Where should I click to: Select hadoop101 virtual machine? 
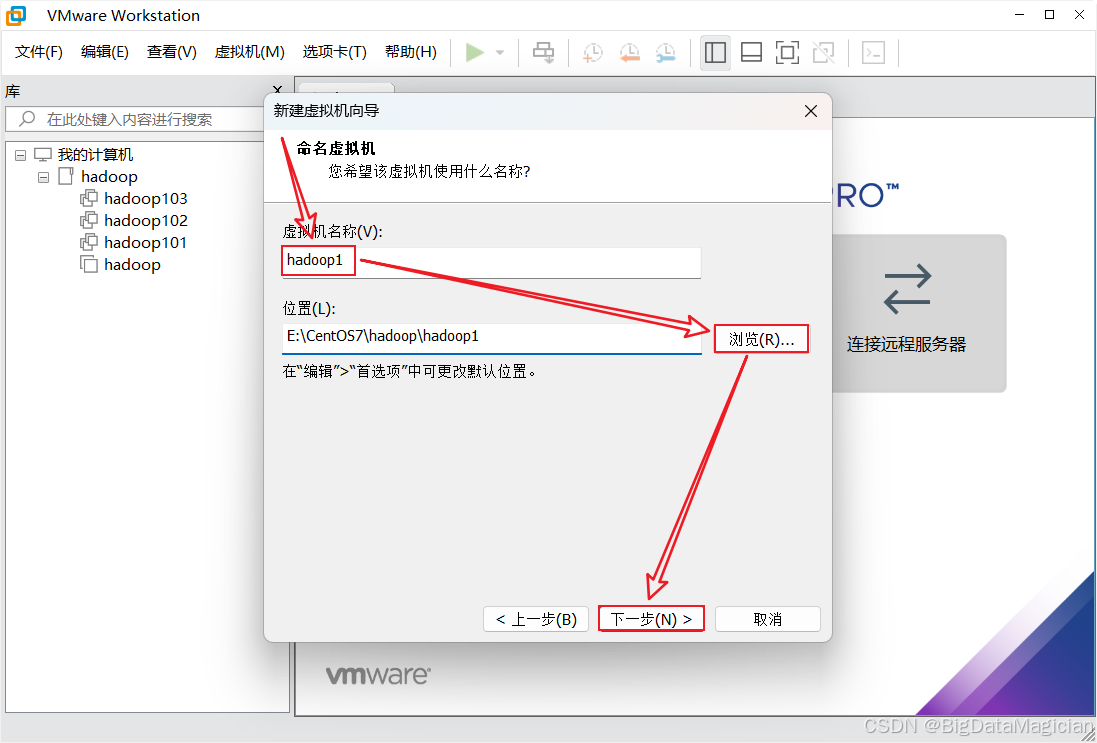point(146,243)
